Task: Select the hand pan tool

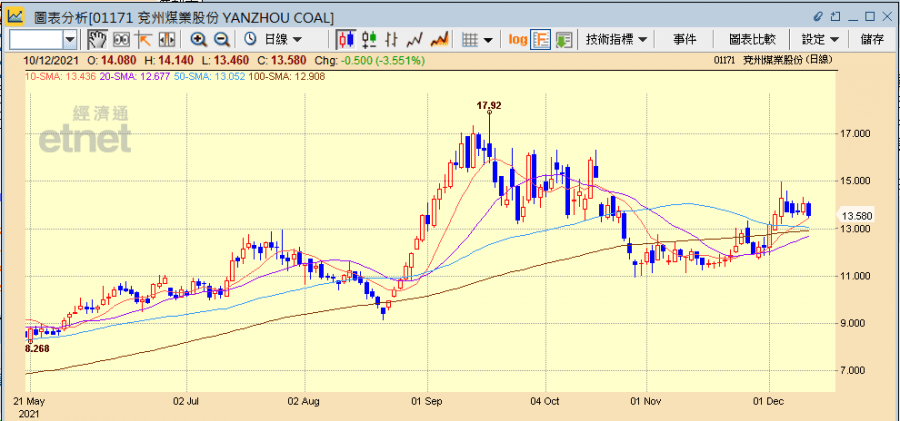Action: coord(97,39)
